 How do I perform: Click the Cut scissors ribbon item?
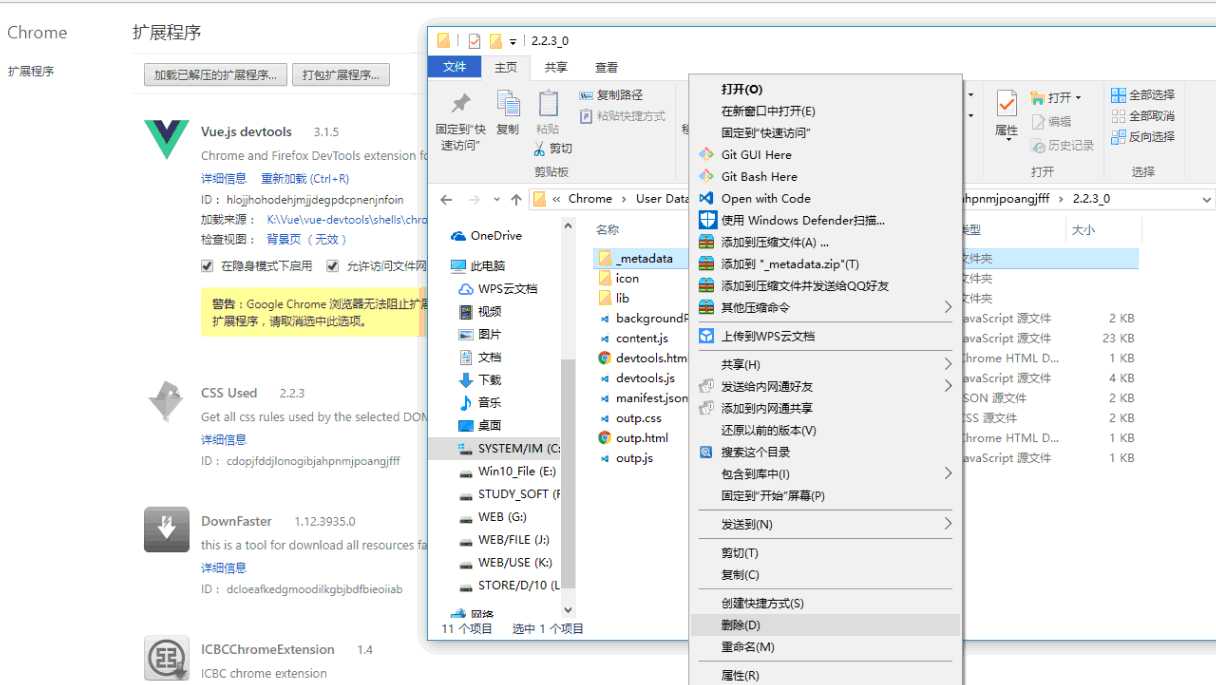pos(553,149)
